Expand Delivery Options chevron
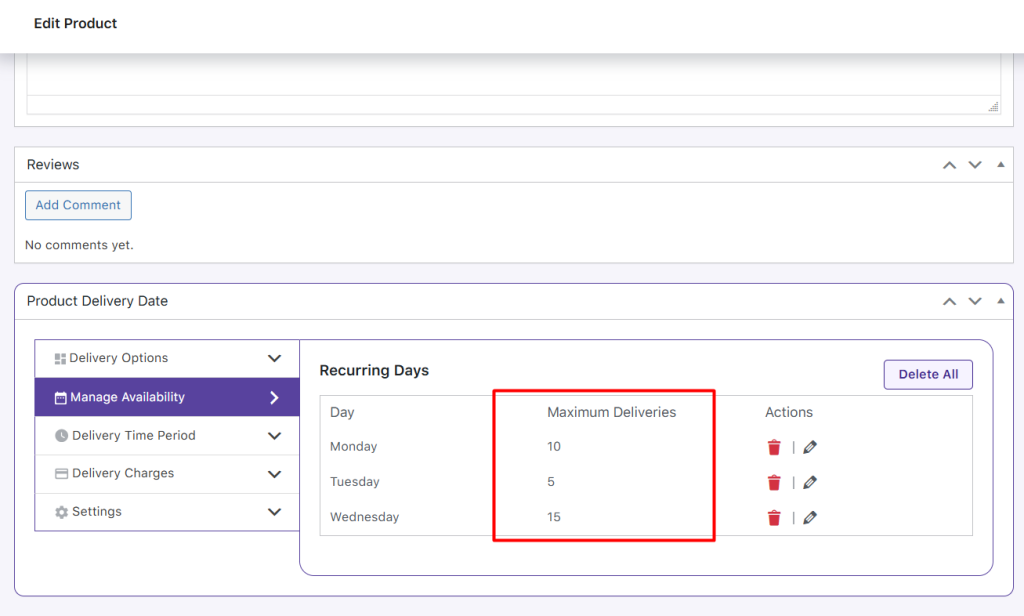1024x616 pixels. point(275,358)
